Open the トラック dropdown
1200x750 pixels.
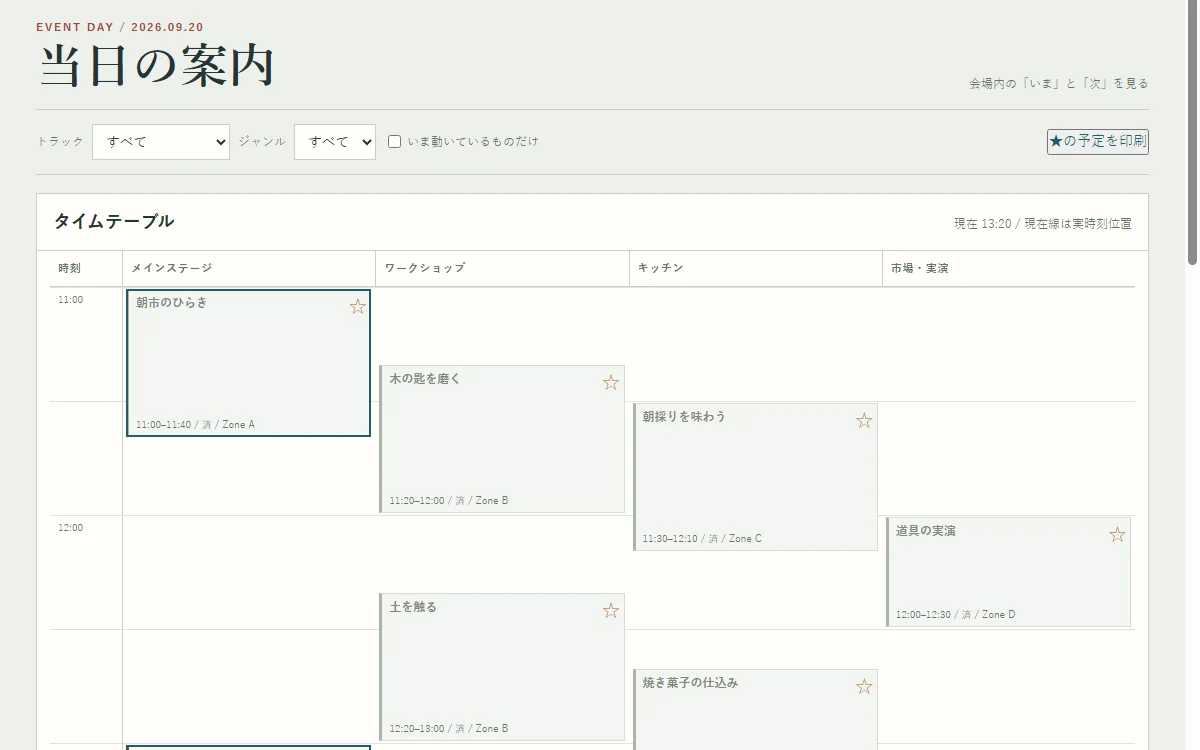tap(161, 142)
